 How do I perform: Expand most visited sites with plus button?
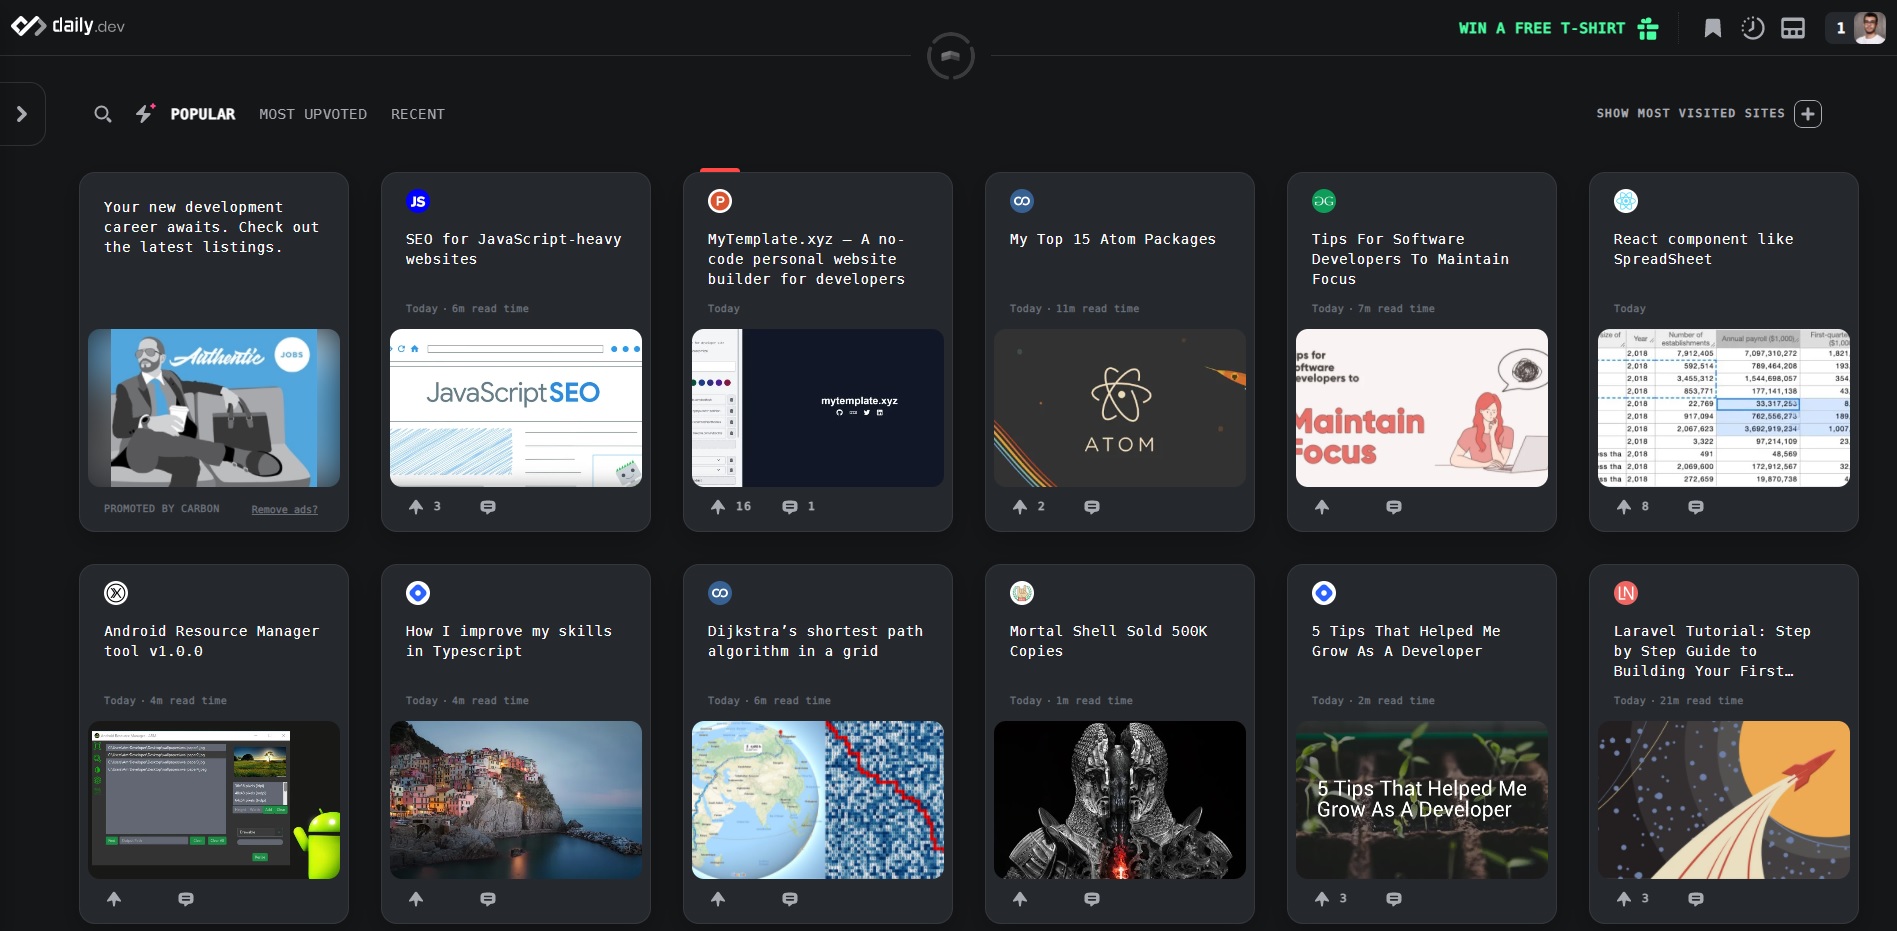(1807, 114)
